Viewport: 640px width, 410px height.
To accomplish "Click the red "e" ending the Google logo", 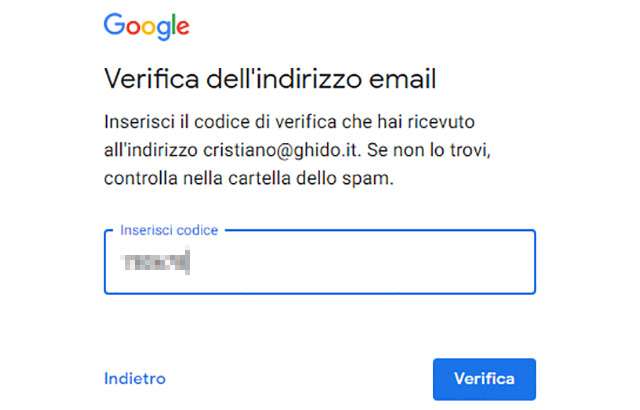I will [x=181, y=28].
